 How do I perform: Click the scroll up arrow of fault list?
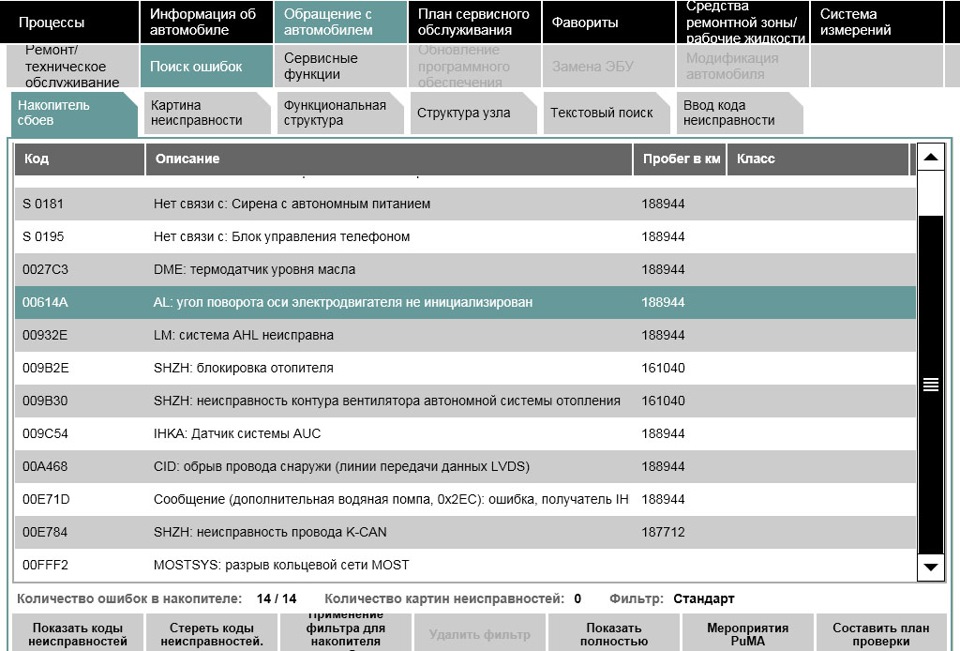point(931,157)
